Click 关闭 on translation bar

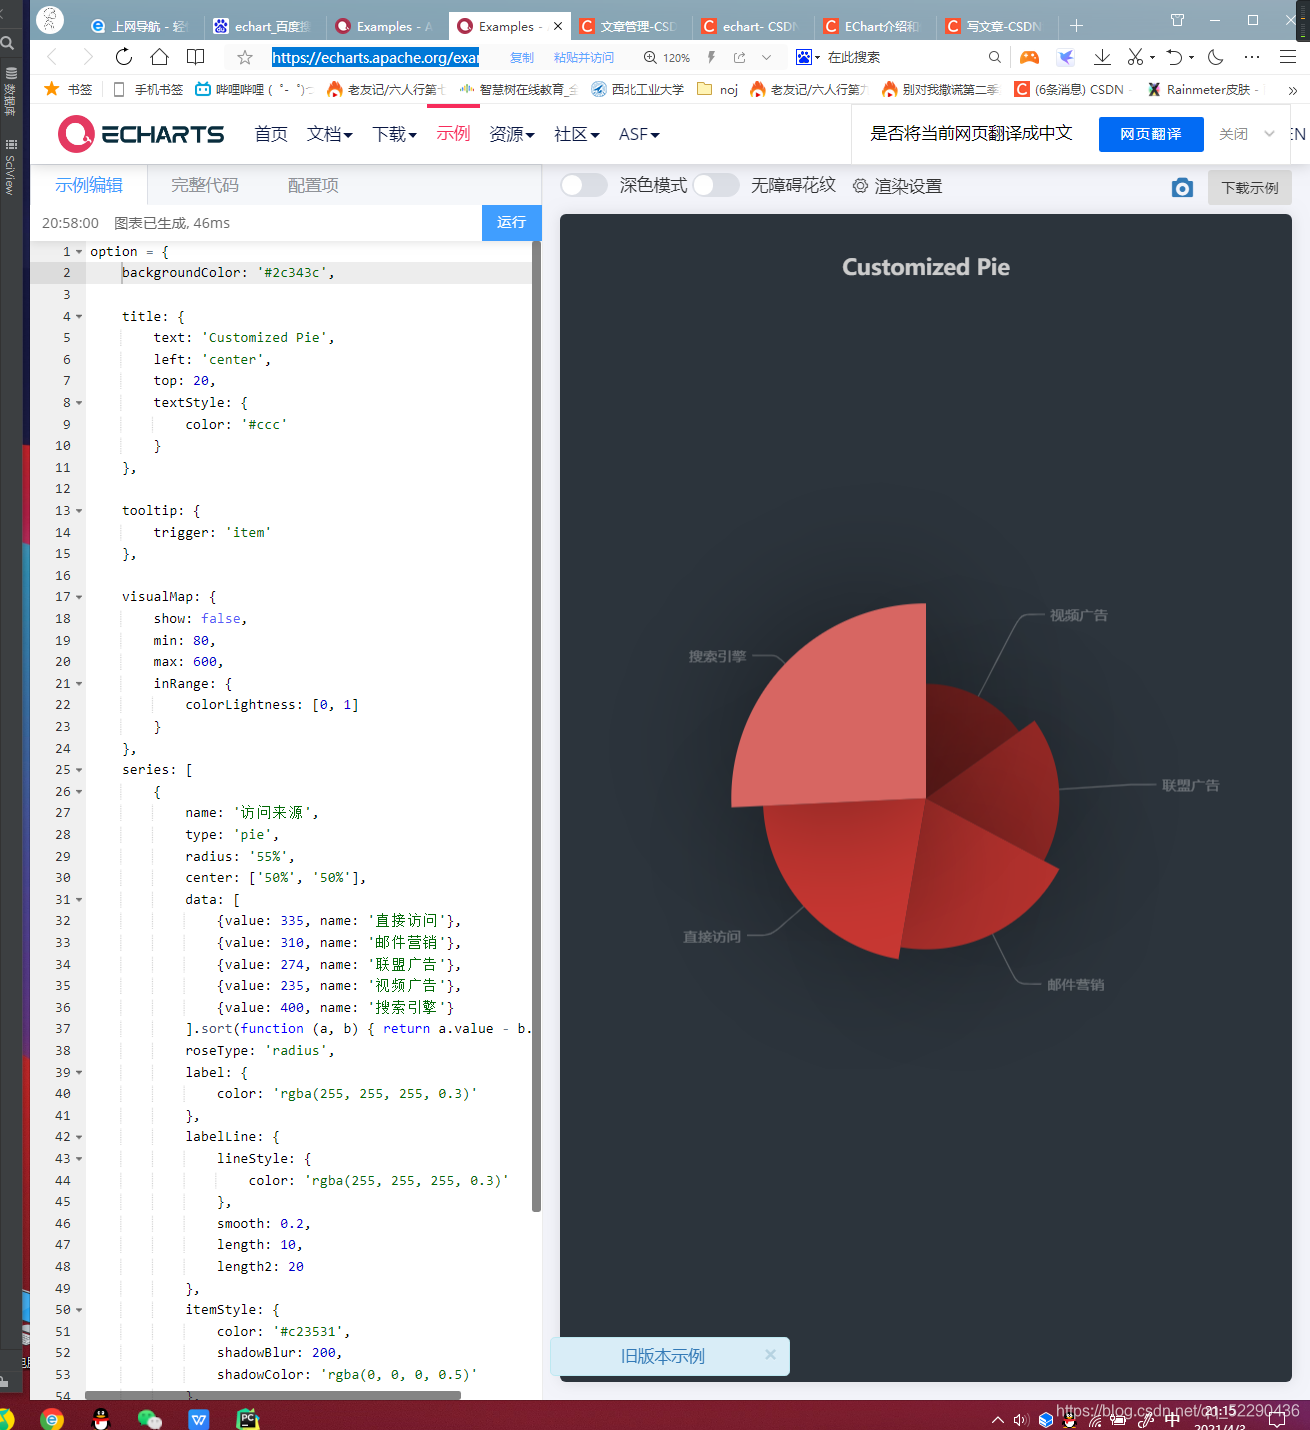[x=1233, y=134]
